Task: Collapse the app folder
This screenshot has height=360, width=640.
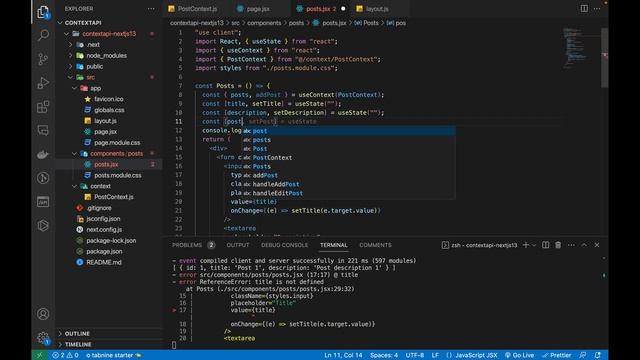Action: click(74, 88)
